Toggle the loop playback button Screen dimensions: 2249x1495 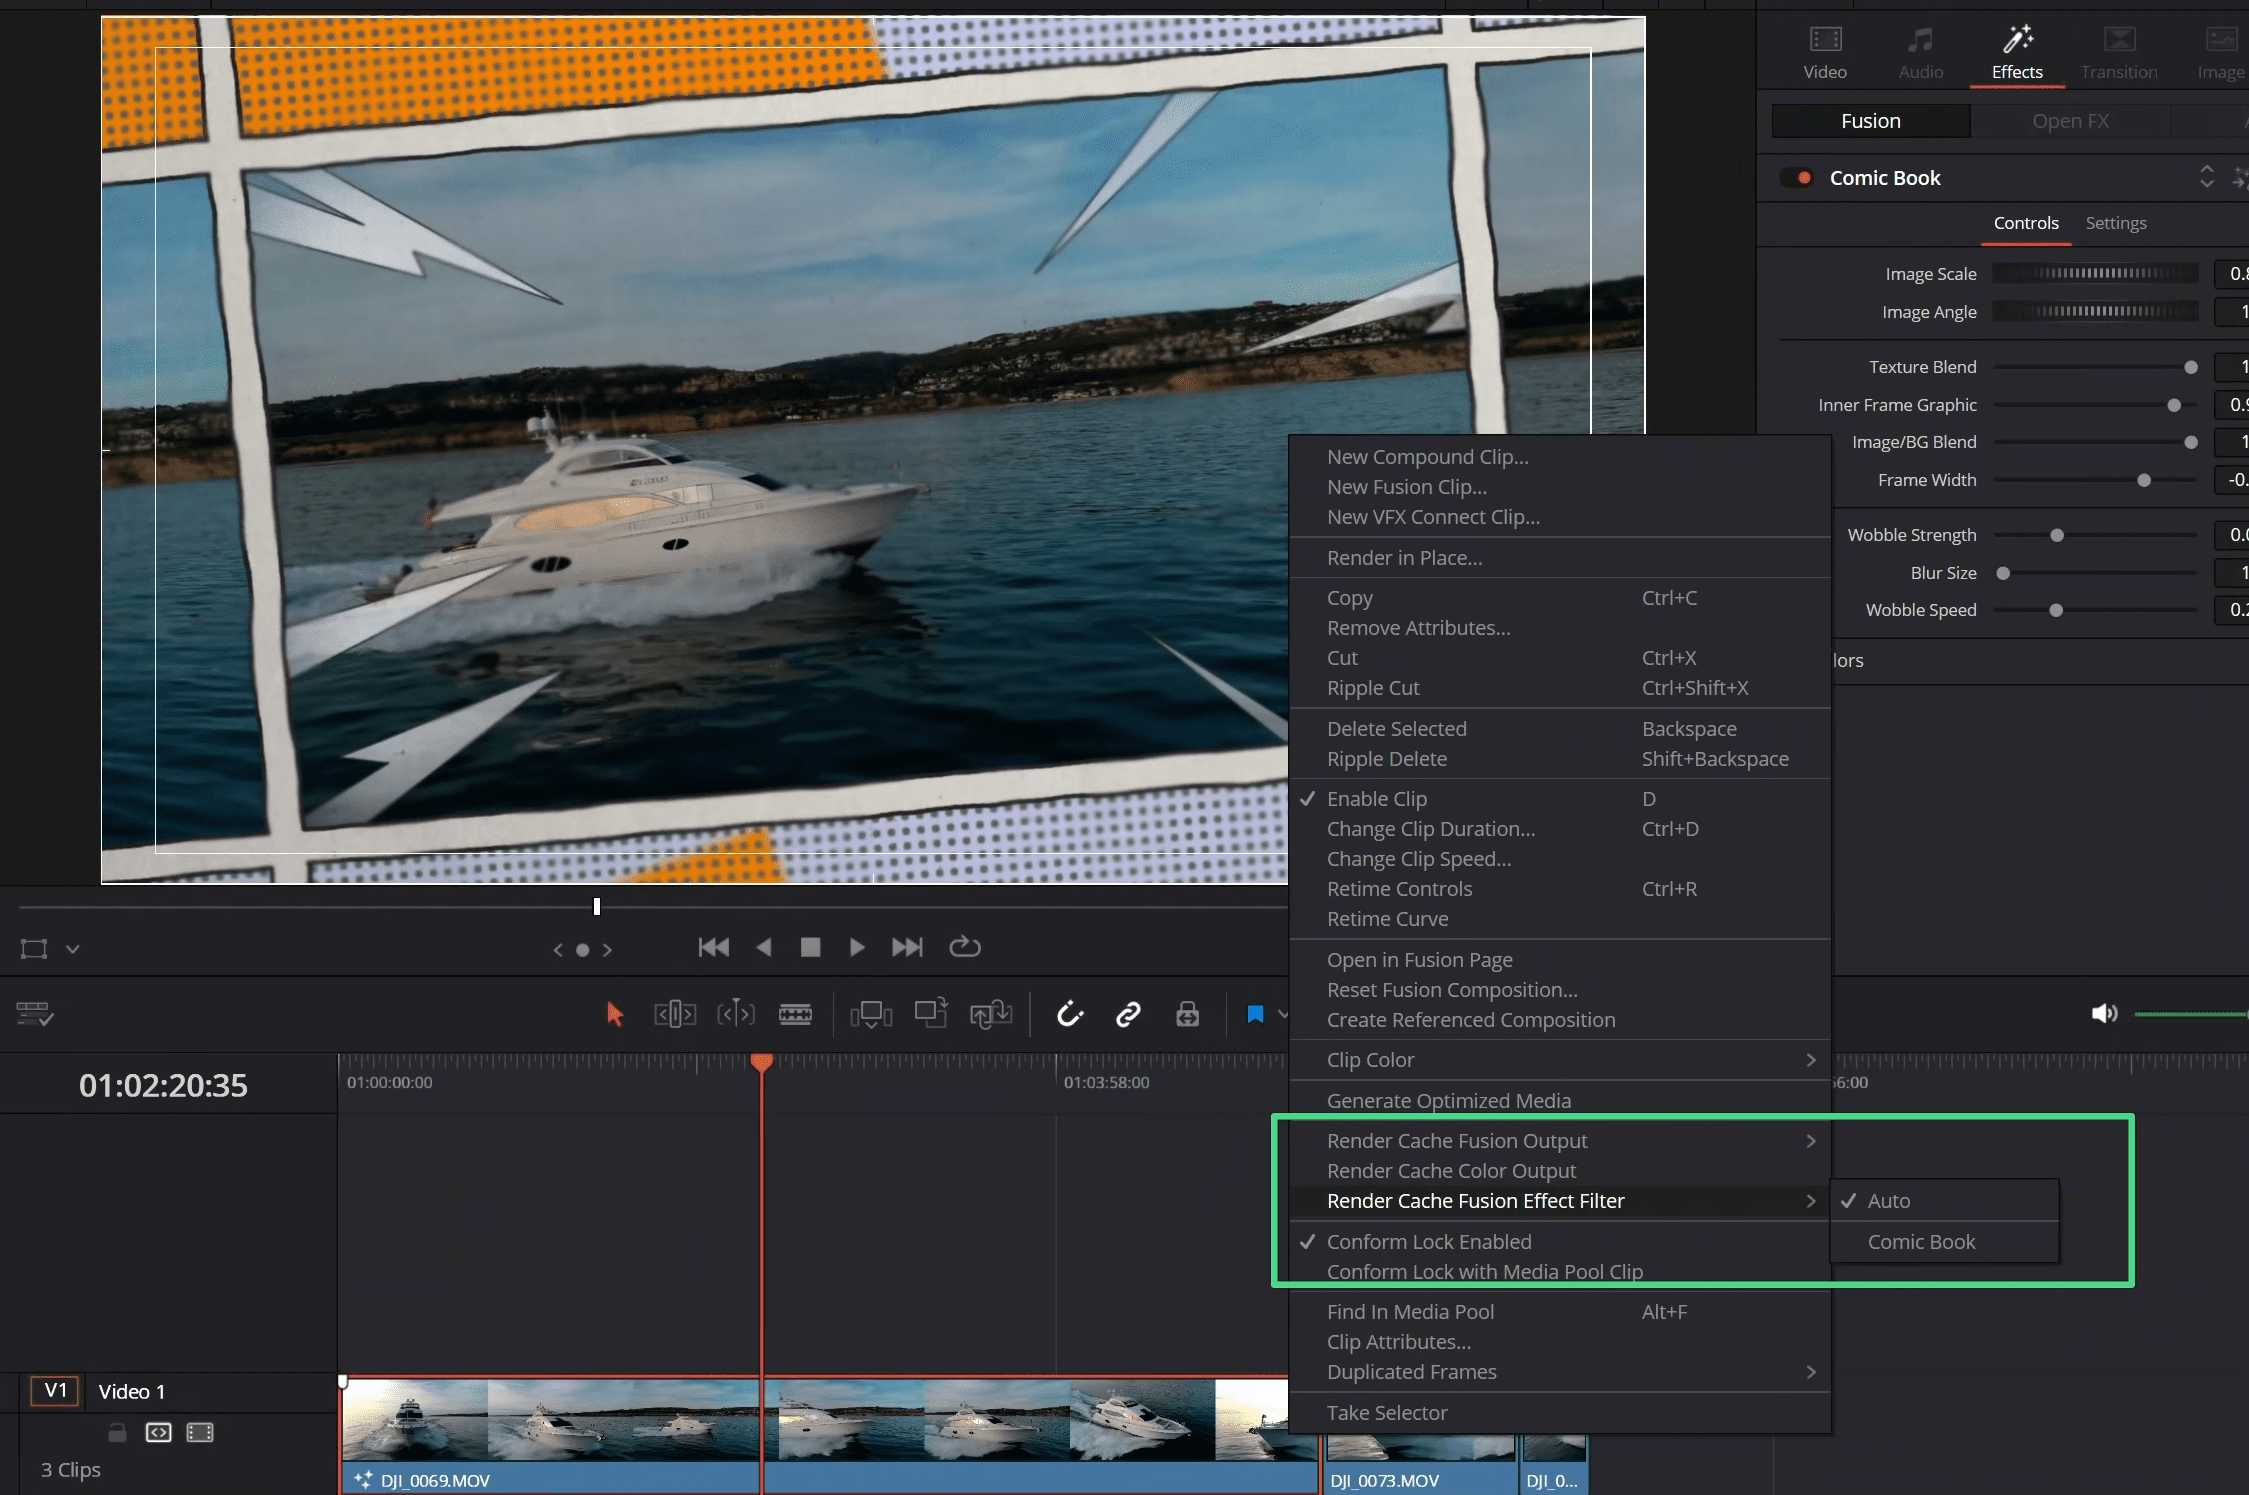[x=964, y=946]
